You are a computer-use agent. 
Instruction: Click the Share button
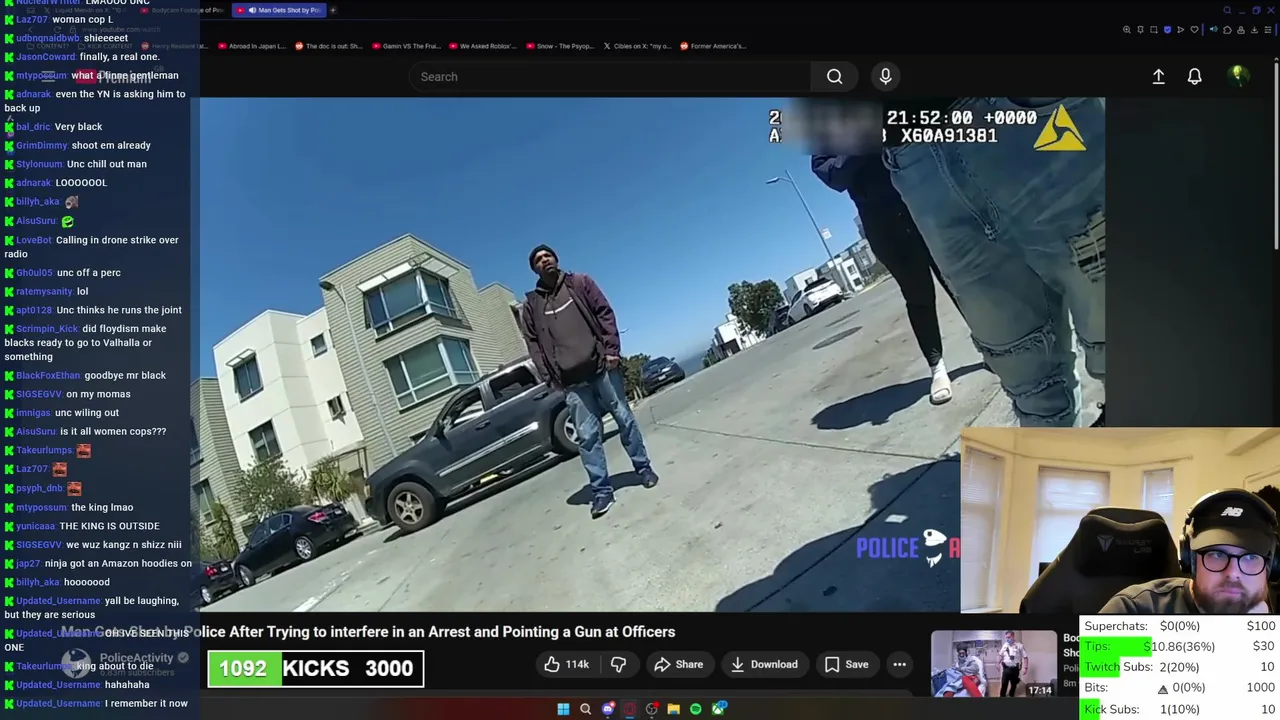click(x=678, y=664)
